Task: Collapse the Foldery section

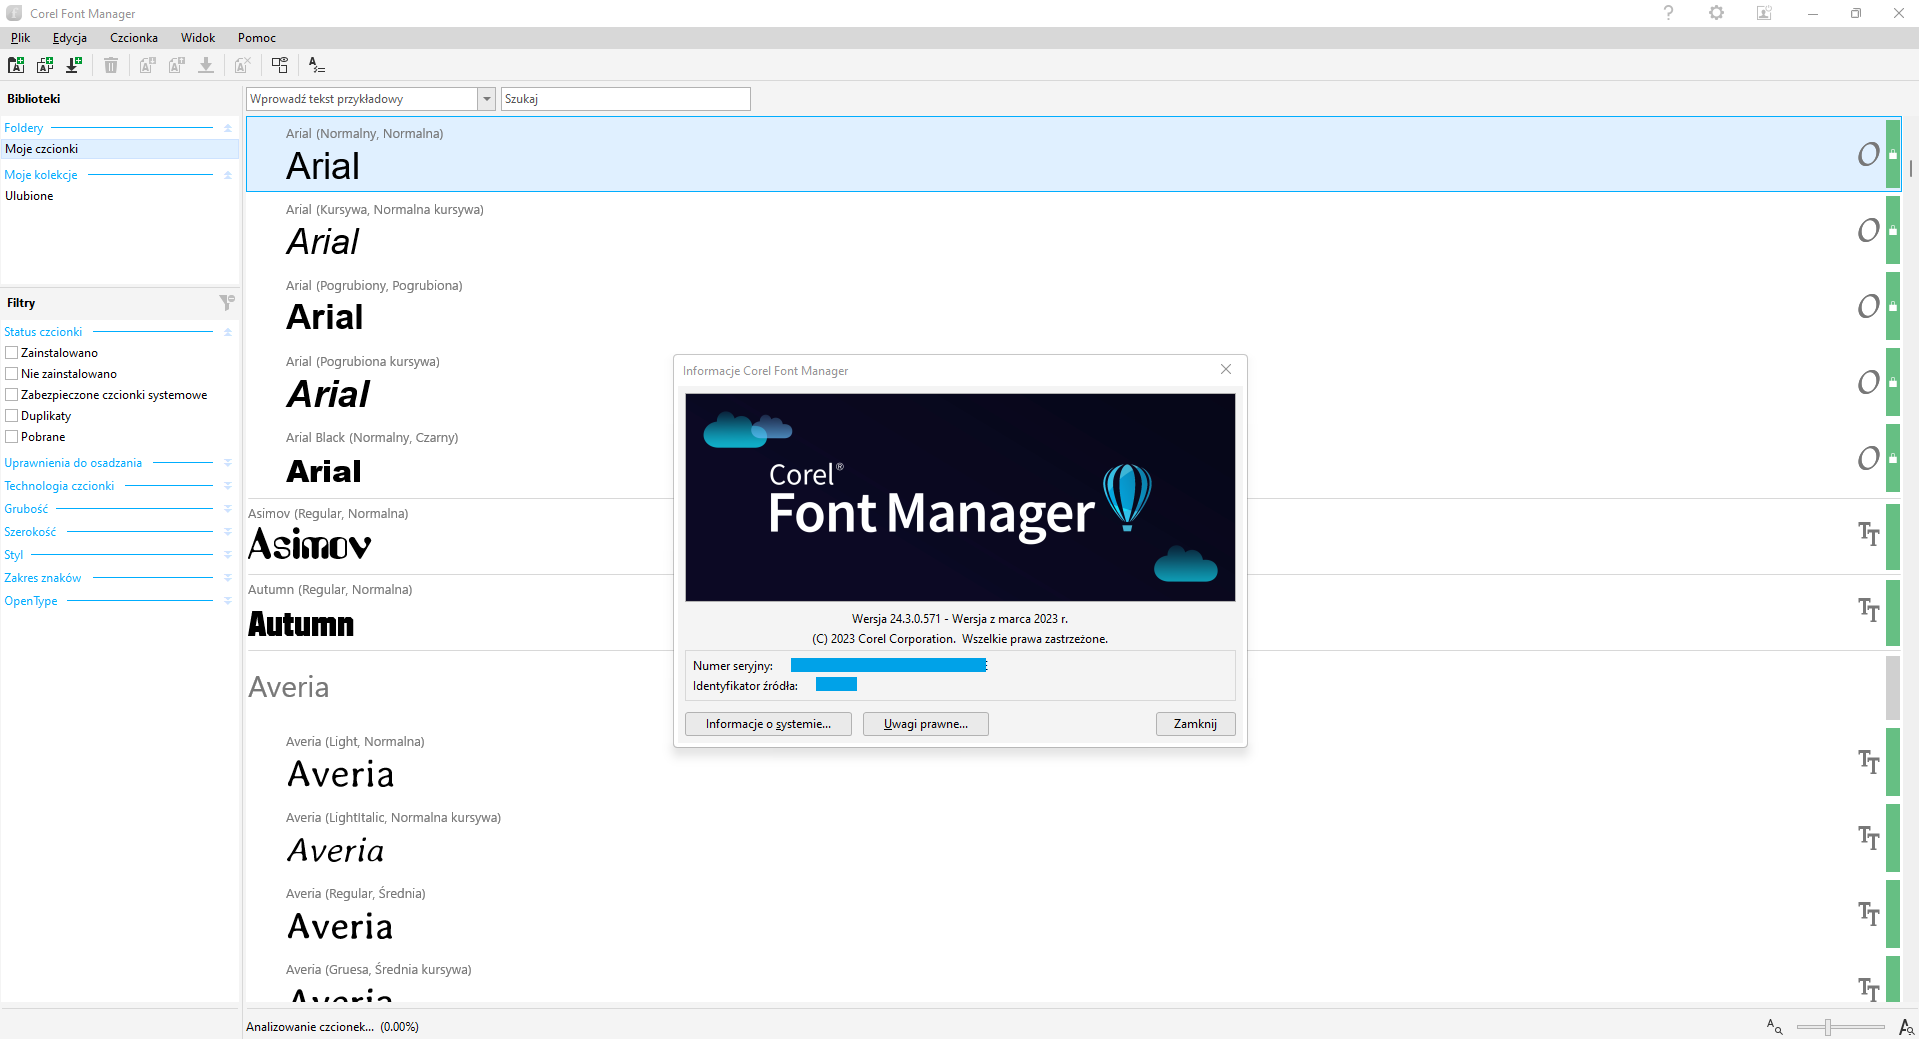Action: coord(228,128)
